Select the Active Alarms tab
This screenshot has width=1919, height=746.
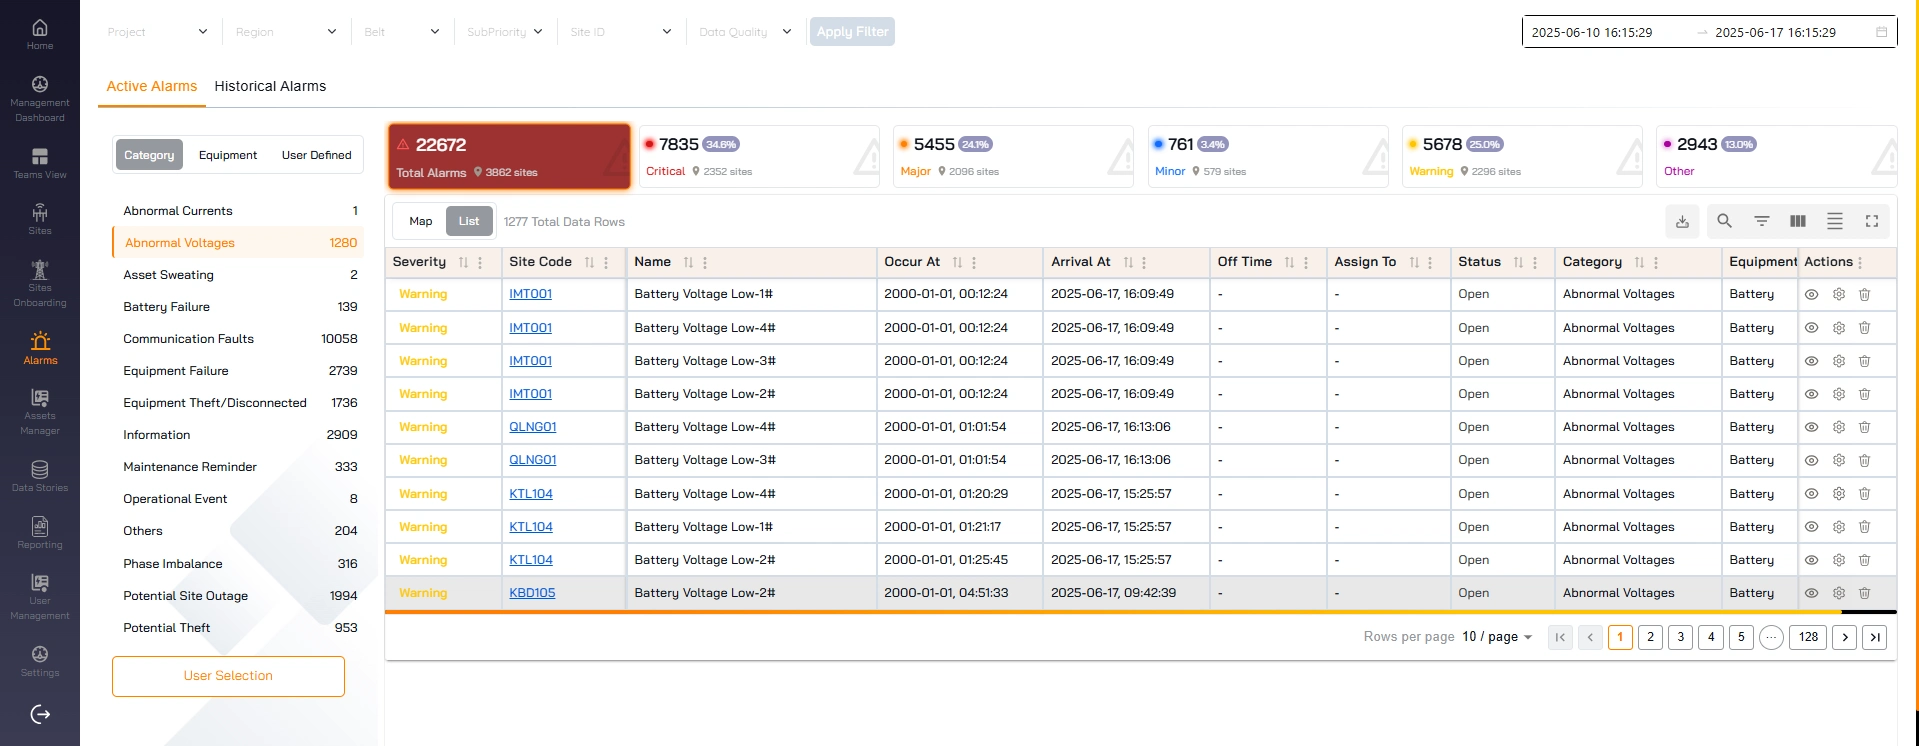click(x=152, y=86)
